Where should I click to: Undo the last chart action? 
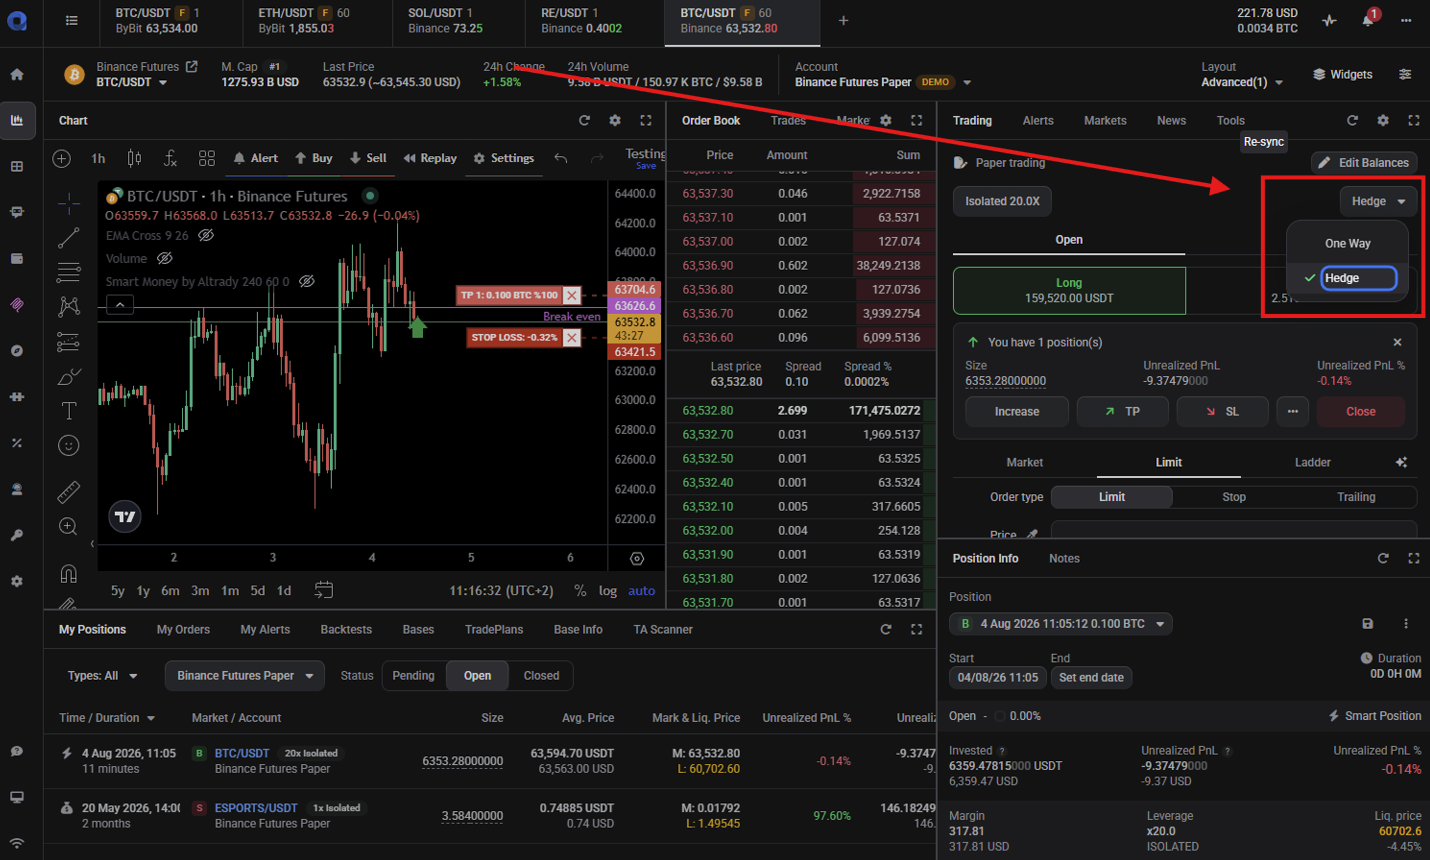tap(561, 158)
